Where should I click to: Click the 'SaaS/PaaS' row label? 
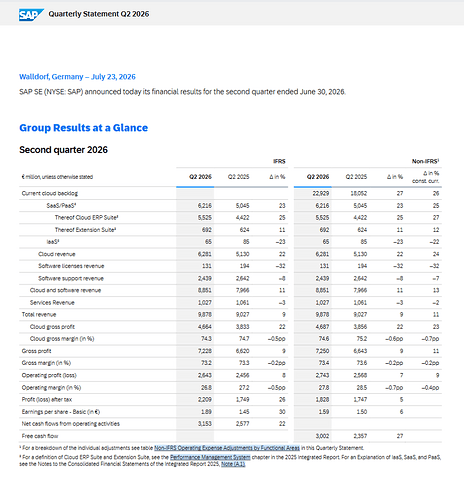[x=62, y=205]
